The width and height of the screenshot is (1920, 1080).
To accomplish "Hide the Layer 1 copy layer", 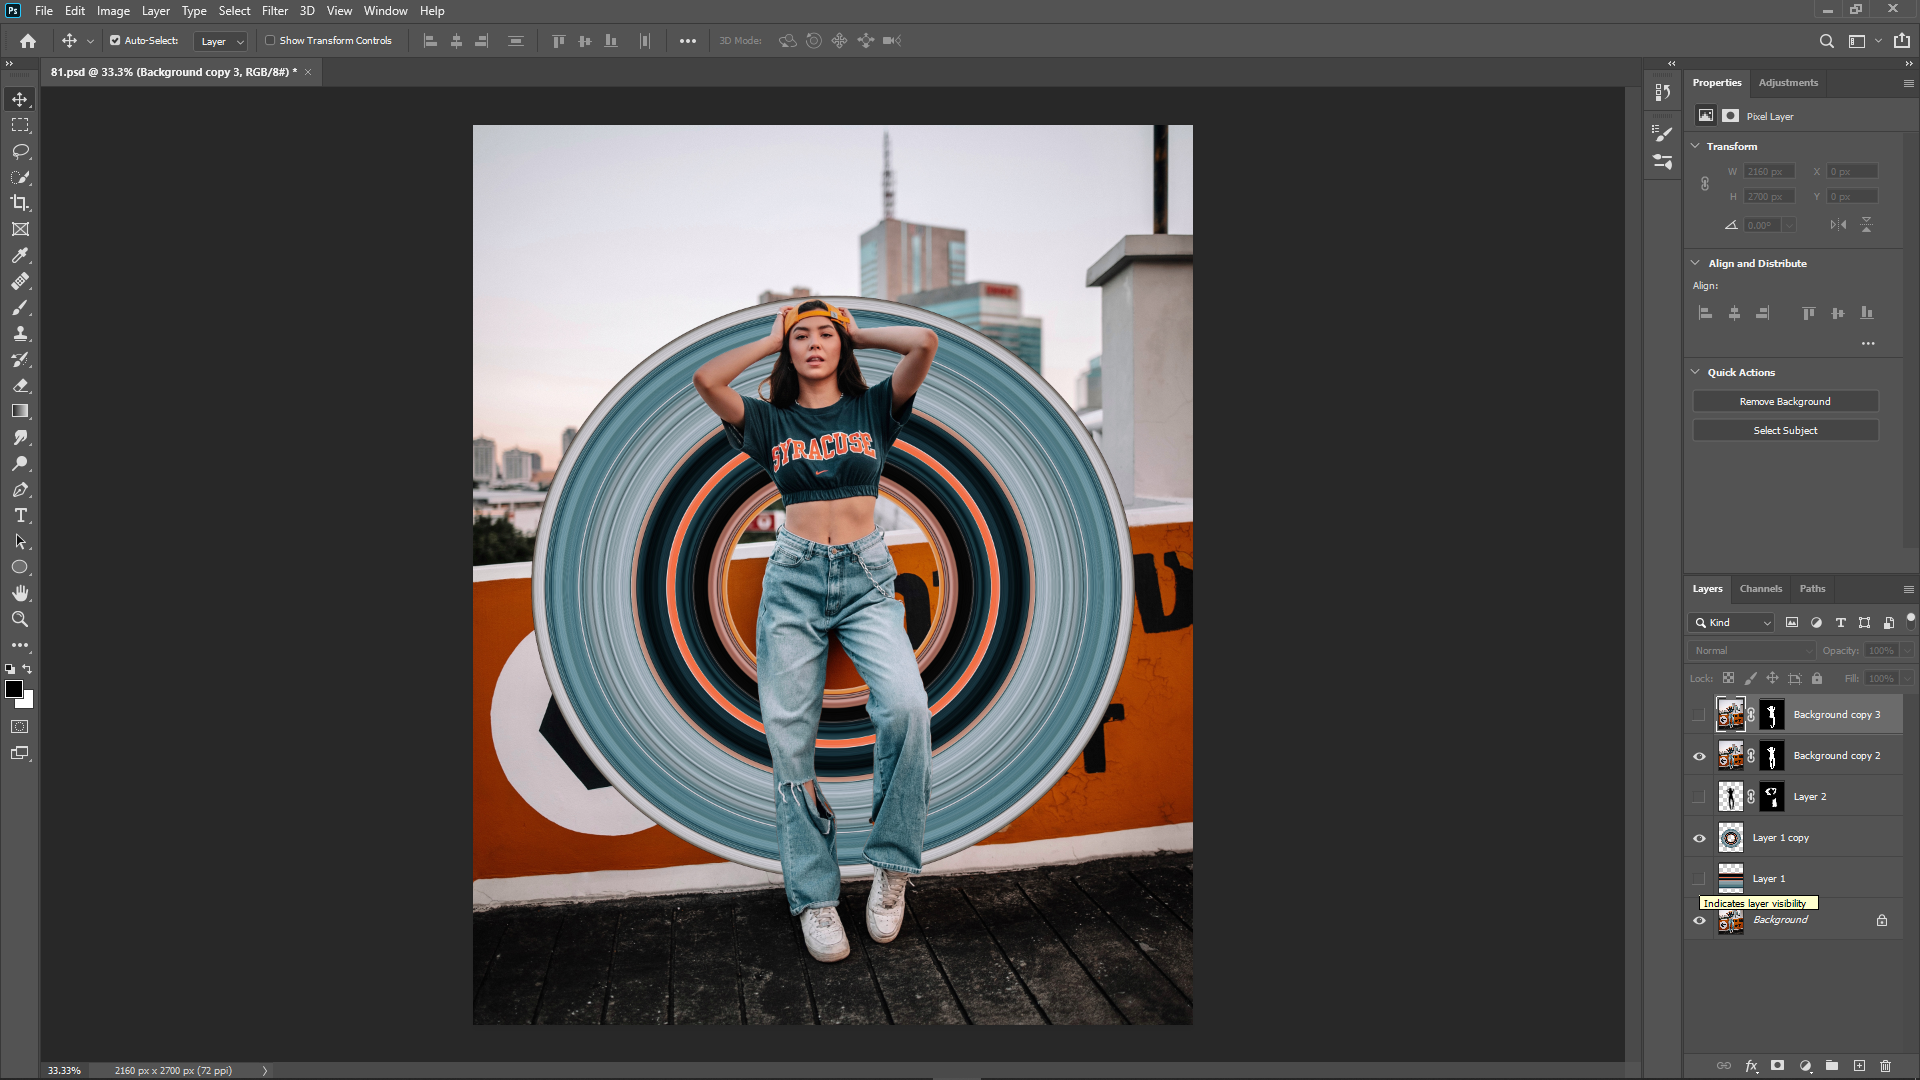I will [1698, 838].
